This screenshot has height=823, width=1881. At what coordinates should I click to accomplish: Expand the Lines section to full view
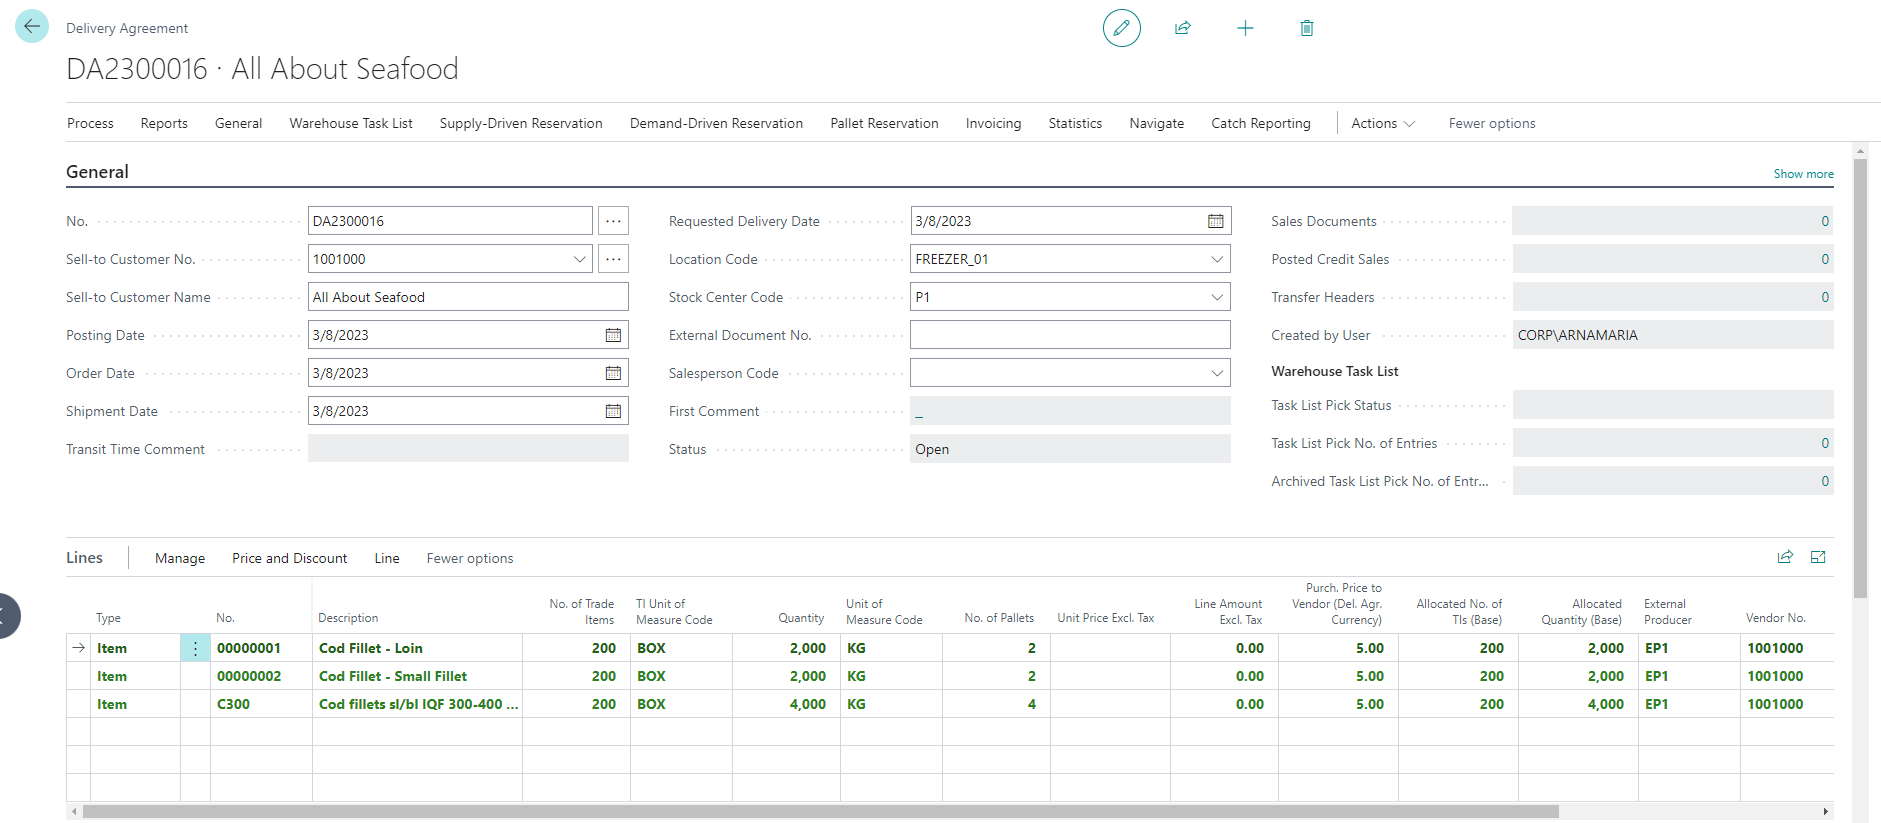(x=1818, y=557)
